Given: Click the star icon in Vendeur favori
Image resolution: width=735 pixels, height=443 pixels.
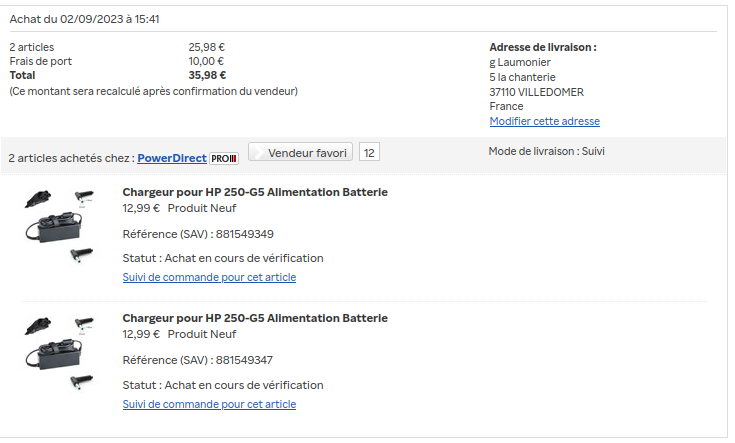Looking at the screenshot, I should point(258,153).
